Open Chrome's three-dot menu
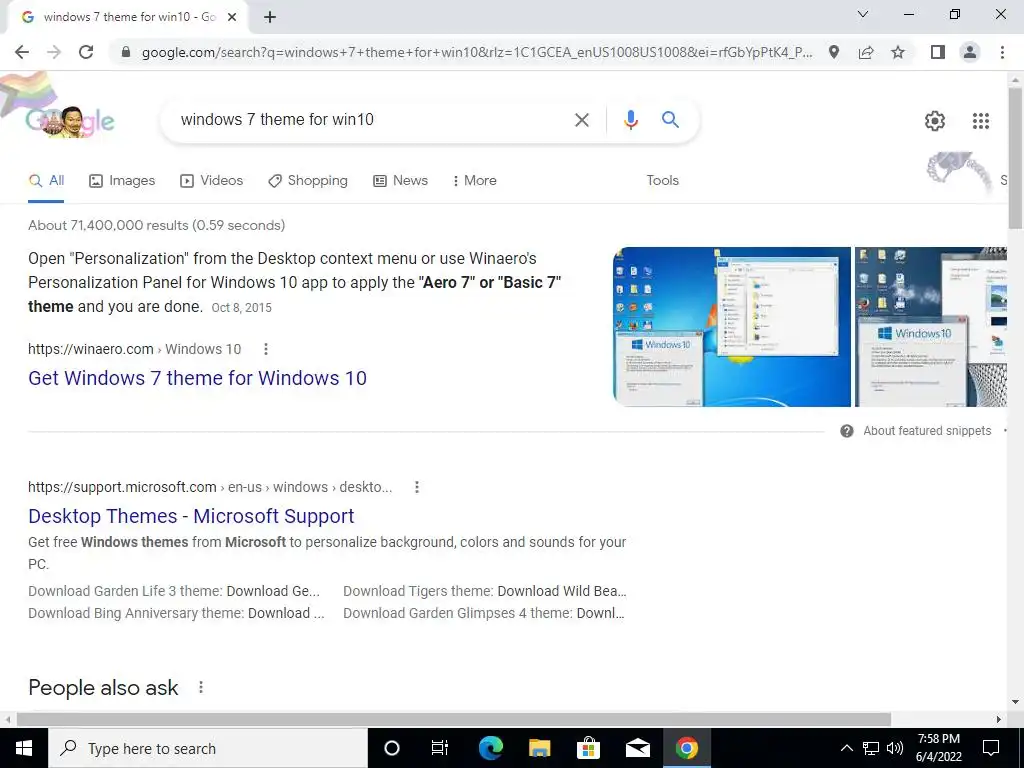Viewport: 1024px width, 768px height. pyautogui.click(x=1002, y=52)
